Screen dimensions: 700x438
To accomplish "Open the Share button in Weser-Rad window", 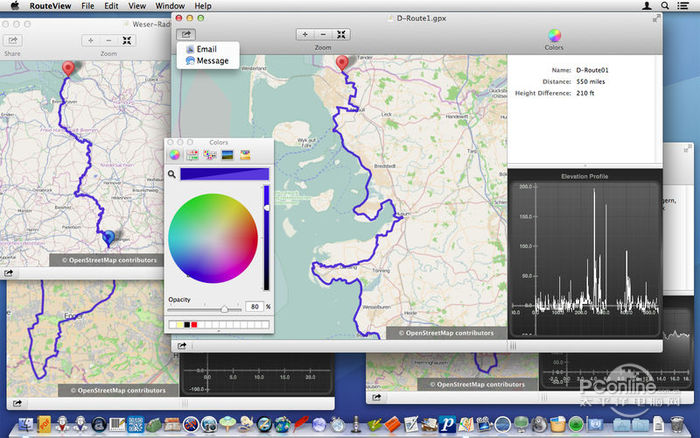I will [14, 40].
